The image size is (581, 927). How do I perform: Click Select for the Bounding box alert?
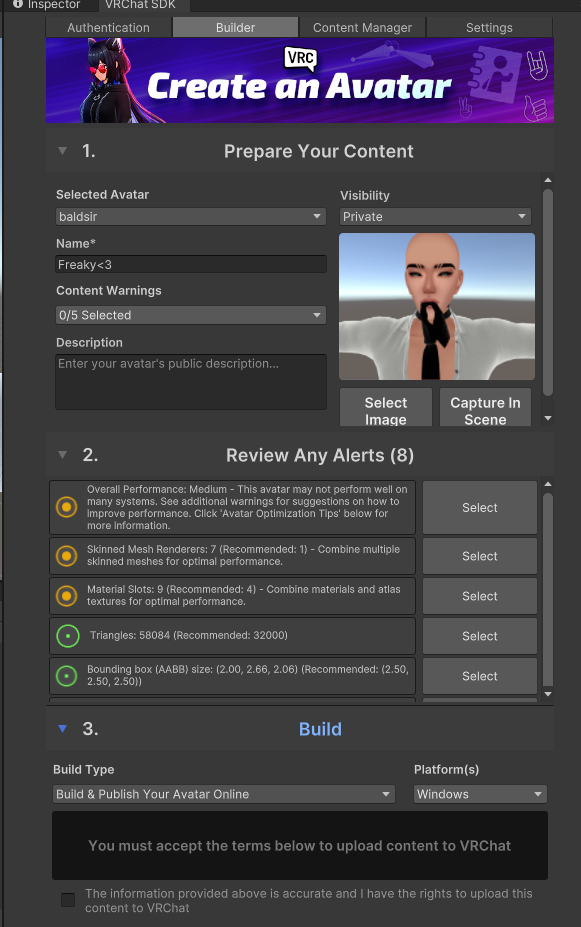pos(480,676)
